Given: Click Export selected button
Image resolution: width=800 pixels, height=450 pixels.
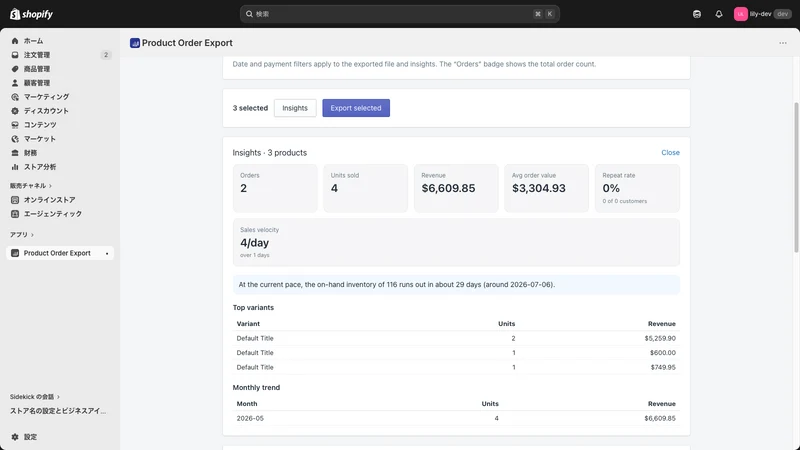Looking at the screenshot, I should point(356,108).
